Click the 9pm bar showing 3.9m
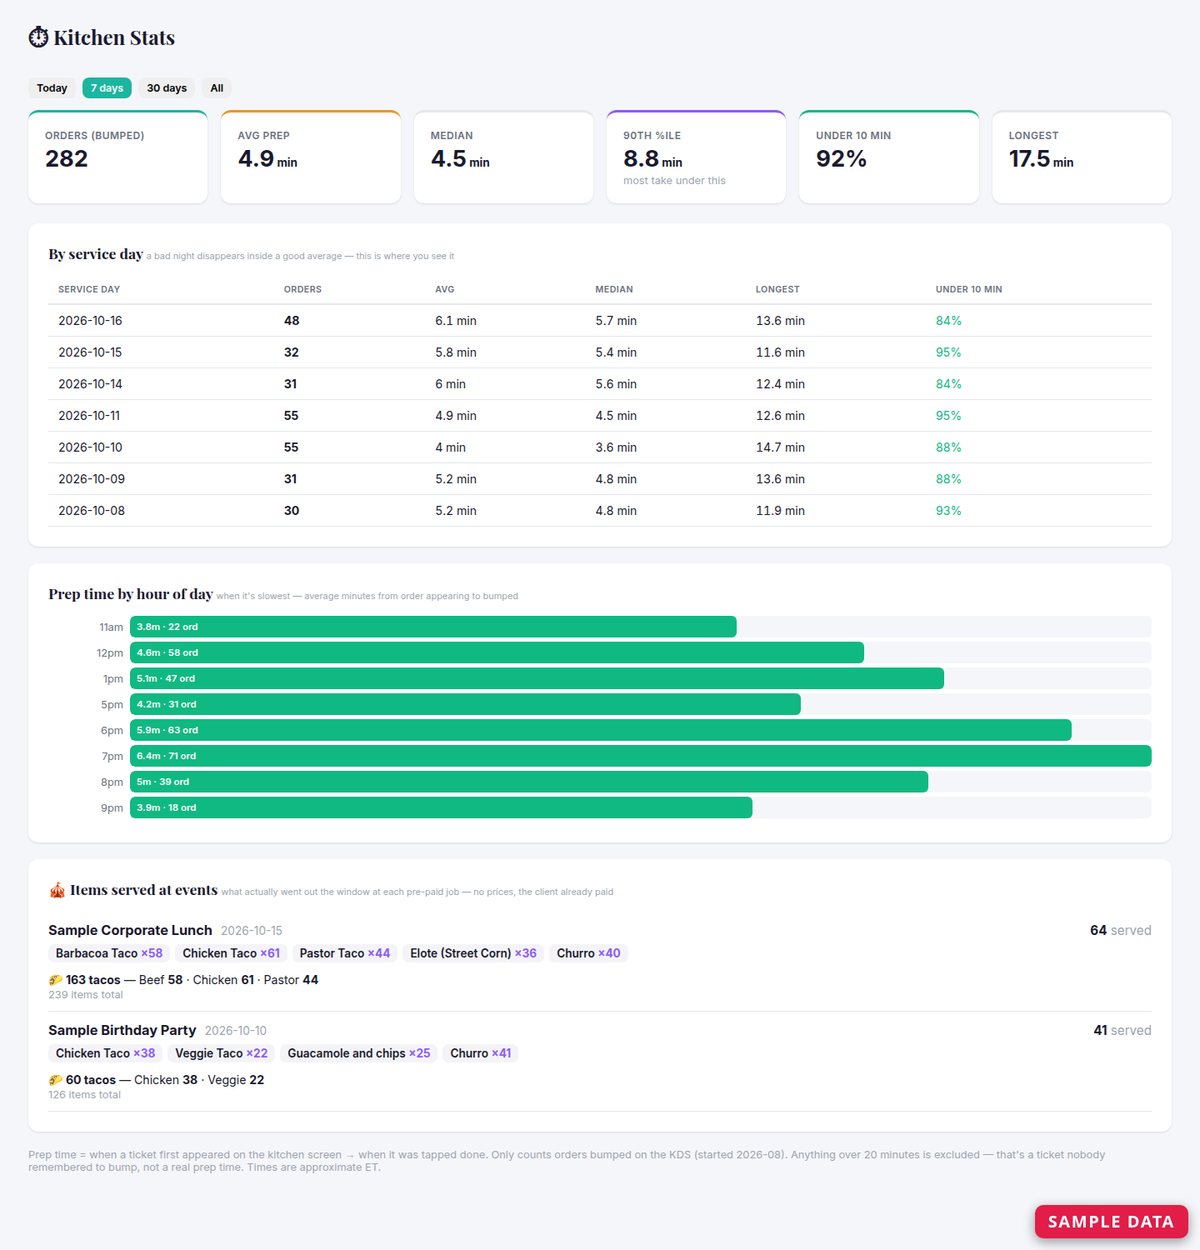 coord(441,808)
